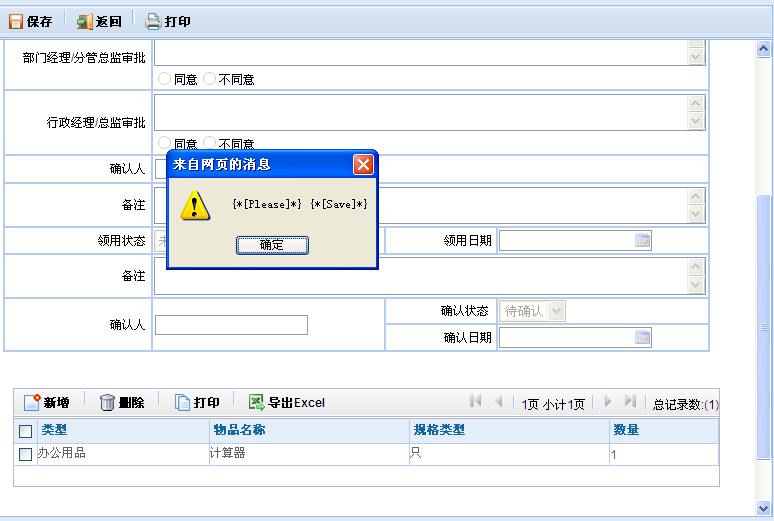Open calendar picker for 确认日期
The image size is (774, 521).
642,337
